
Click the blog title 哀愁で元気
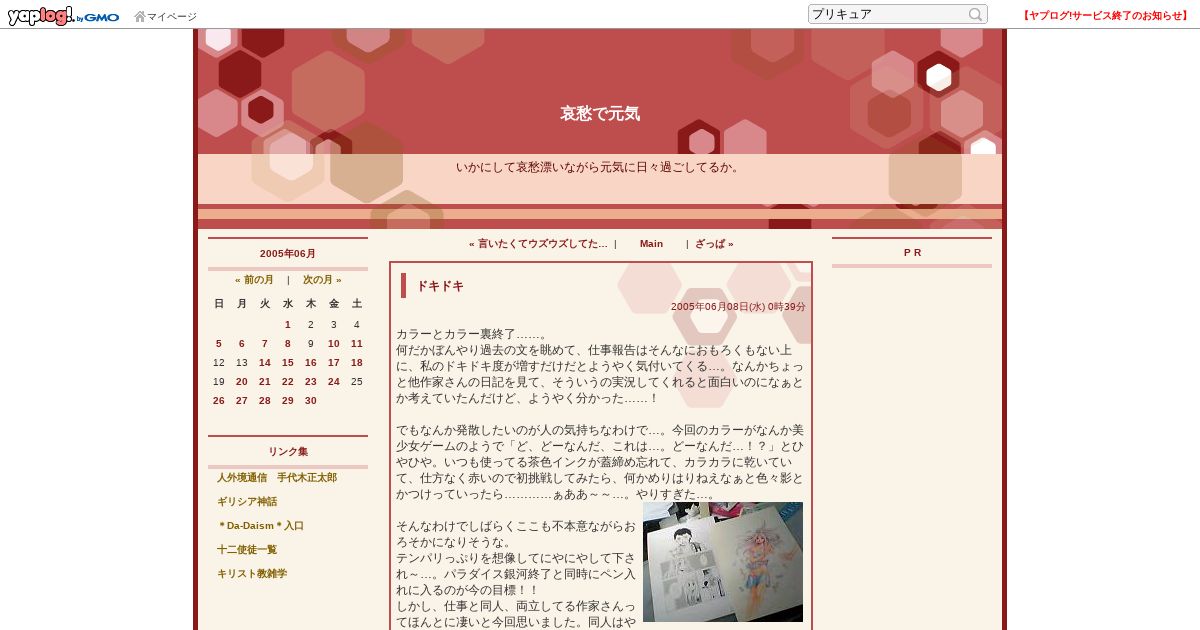(600, 114)
